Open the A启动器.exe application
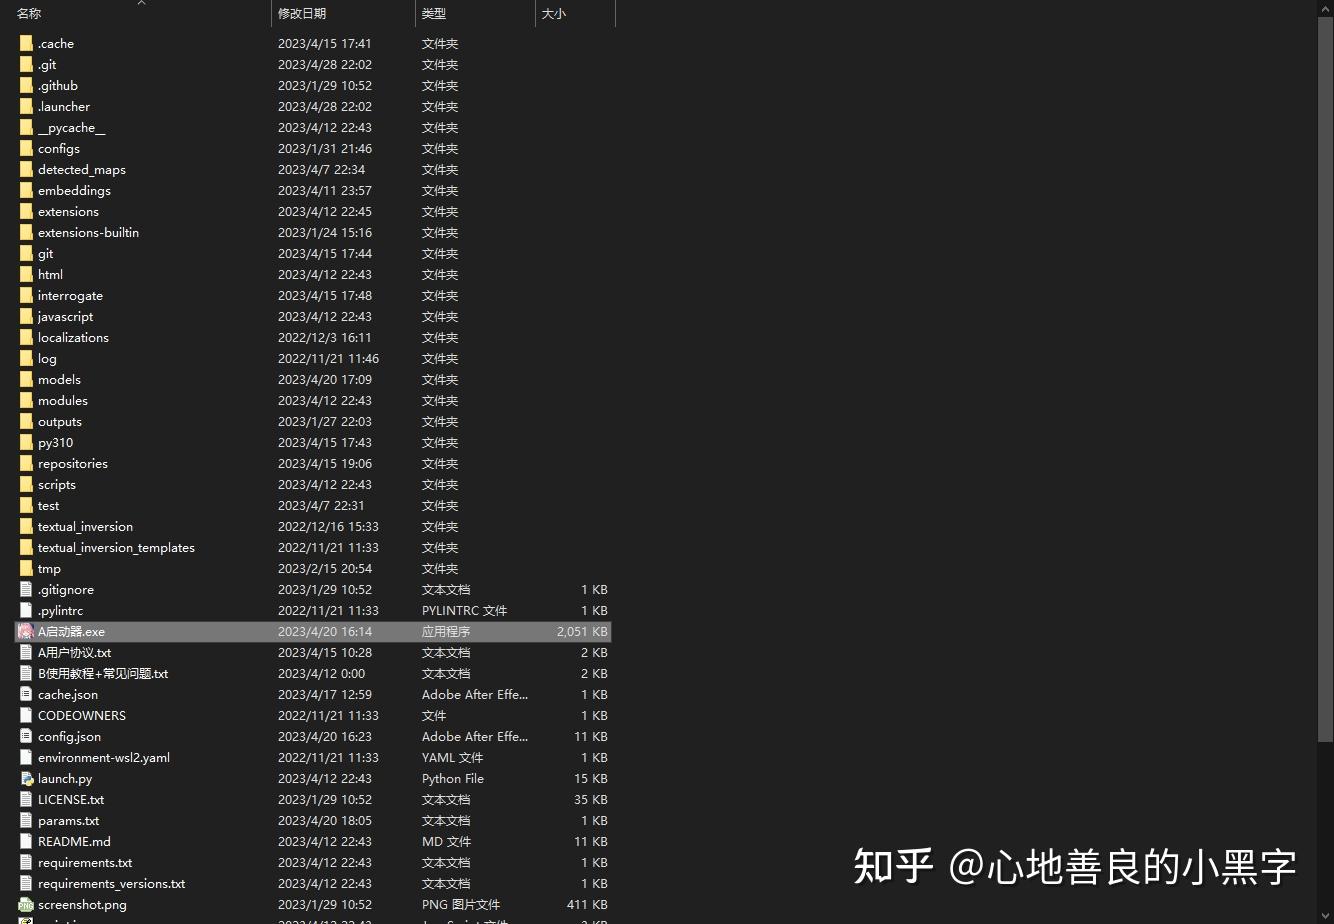The image size is (1334, 924). [71, 631]
